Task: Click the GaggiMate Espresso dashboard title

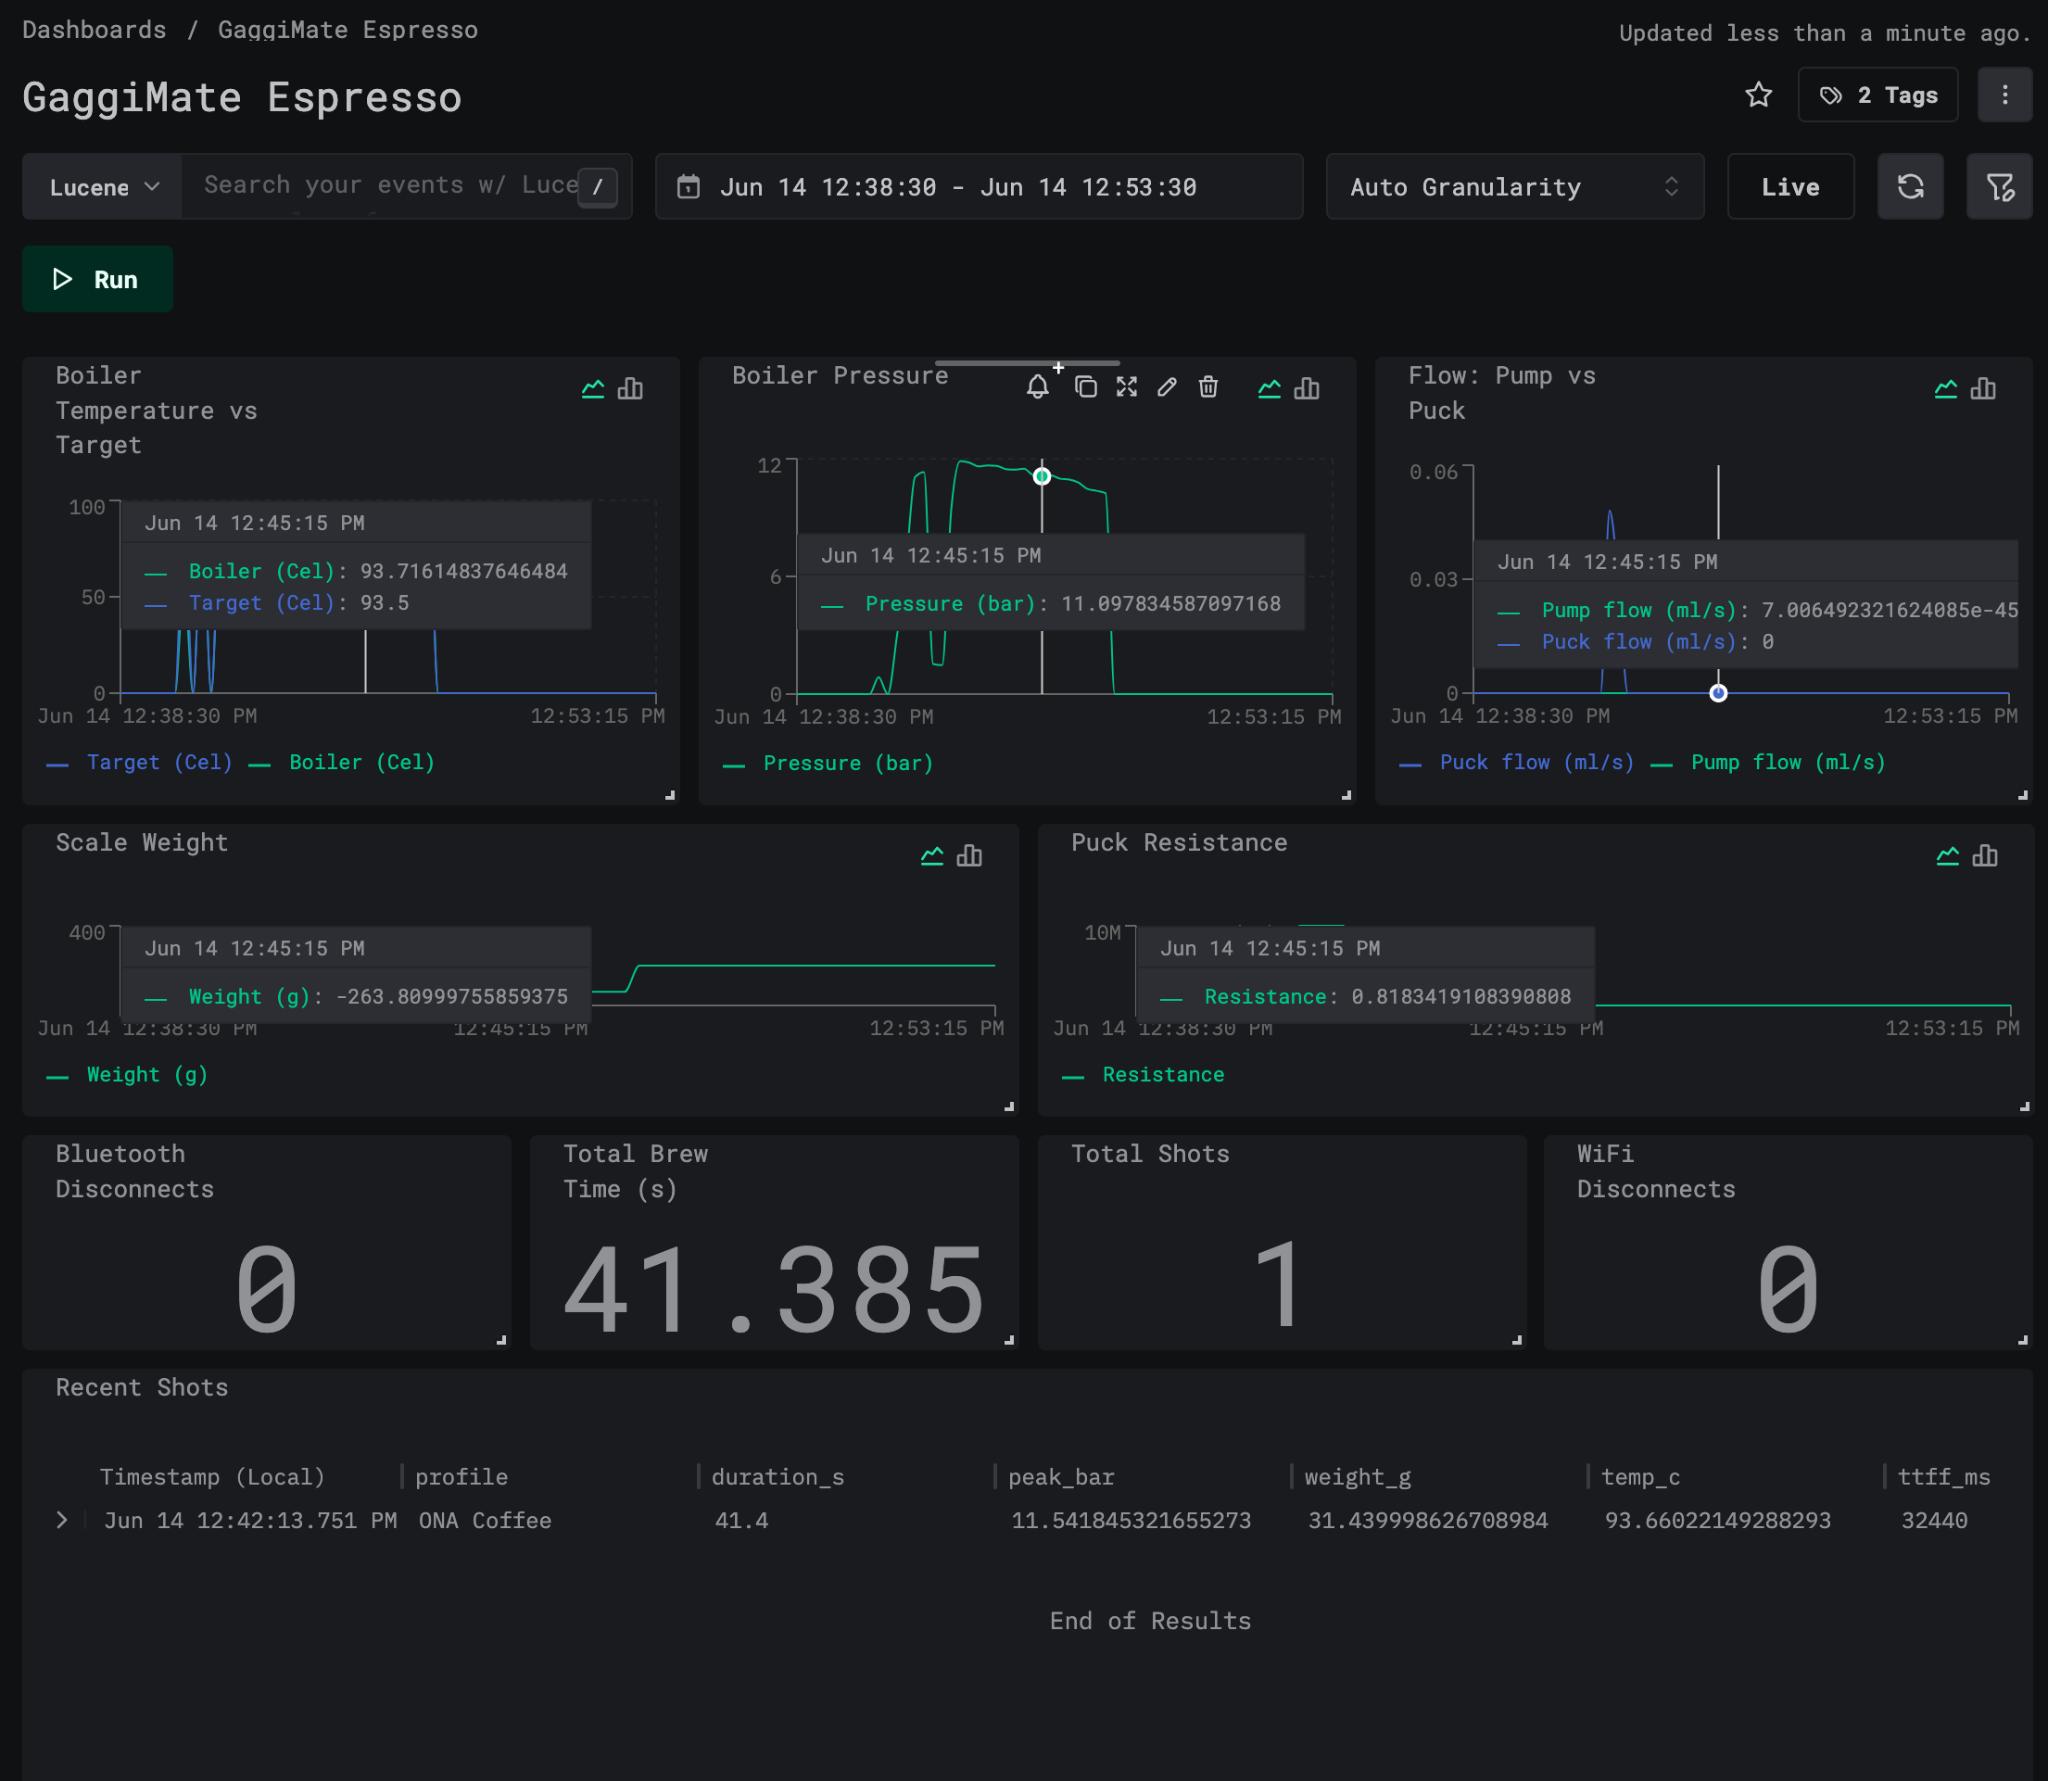Action: (x=242, y=97)
